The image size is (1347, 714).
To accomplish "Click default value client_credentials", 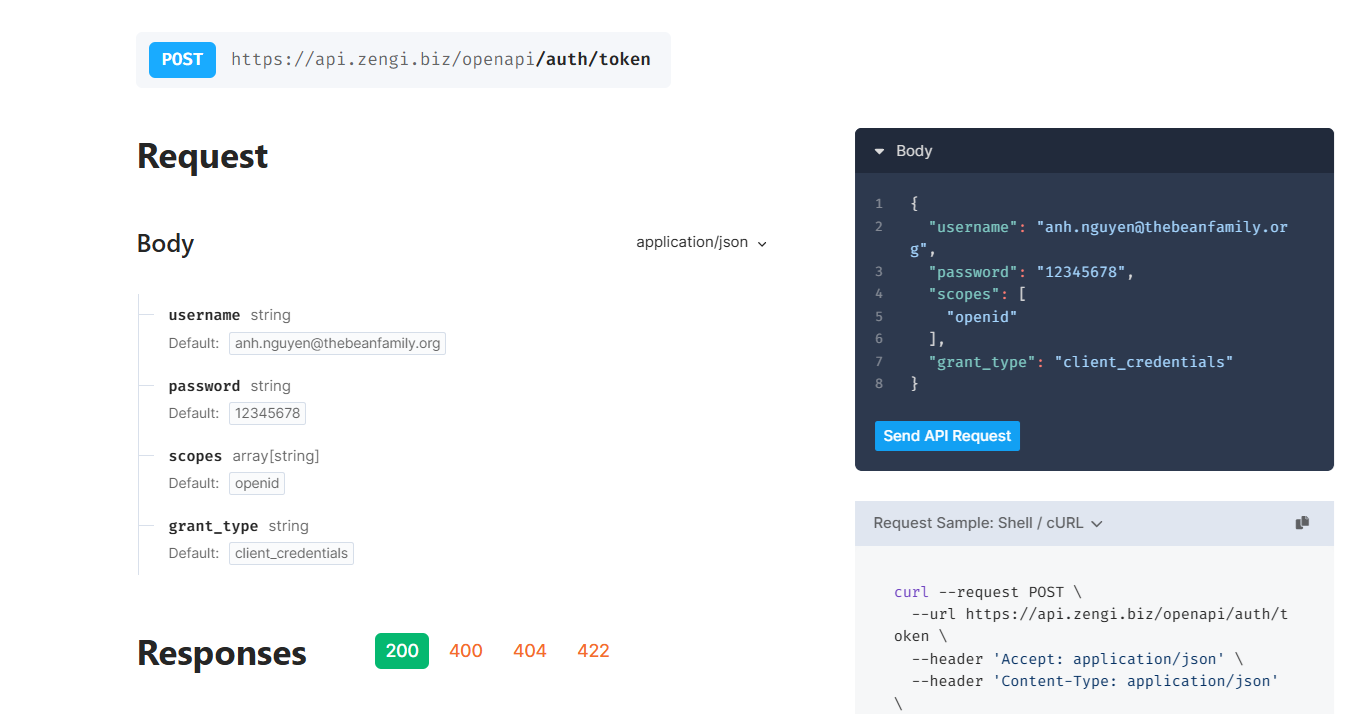I will [x=291, y=553].
